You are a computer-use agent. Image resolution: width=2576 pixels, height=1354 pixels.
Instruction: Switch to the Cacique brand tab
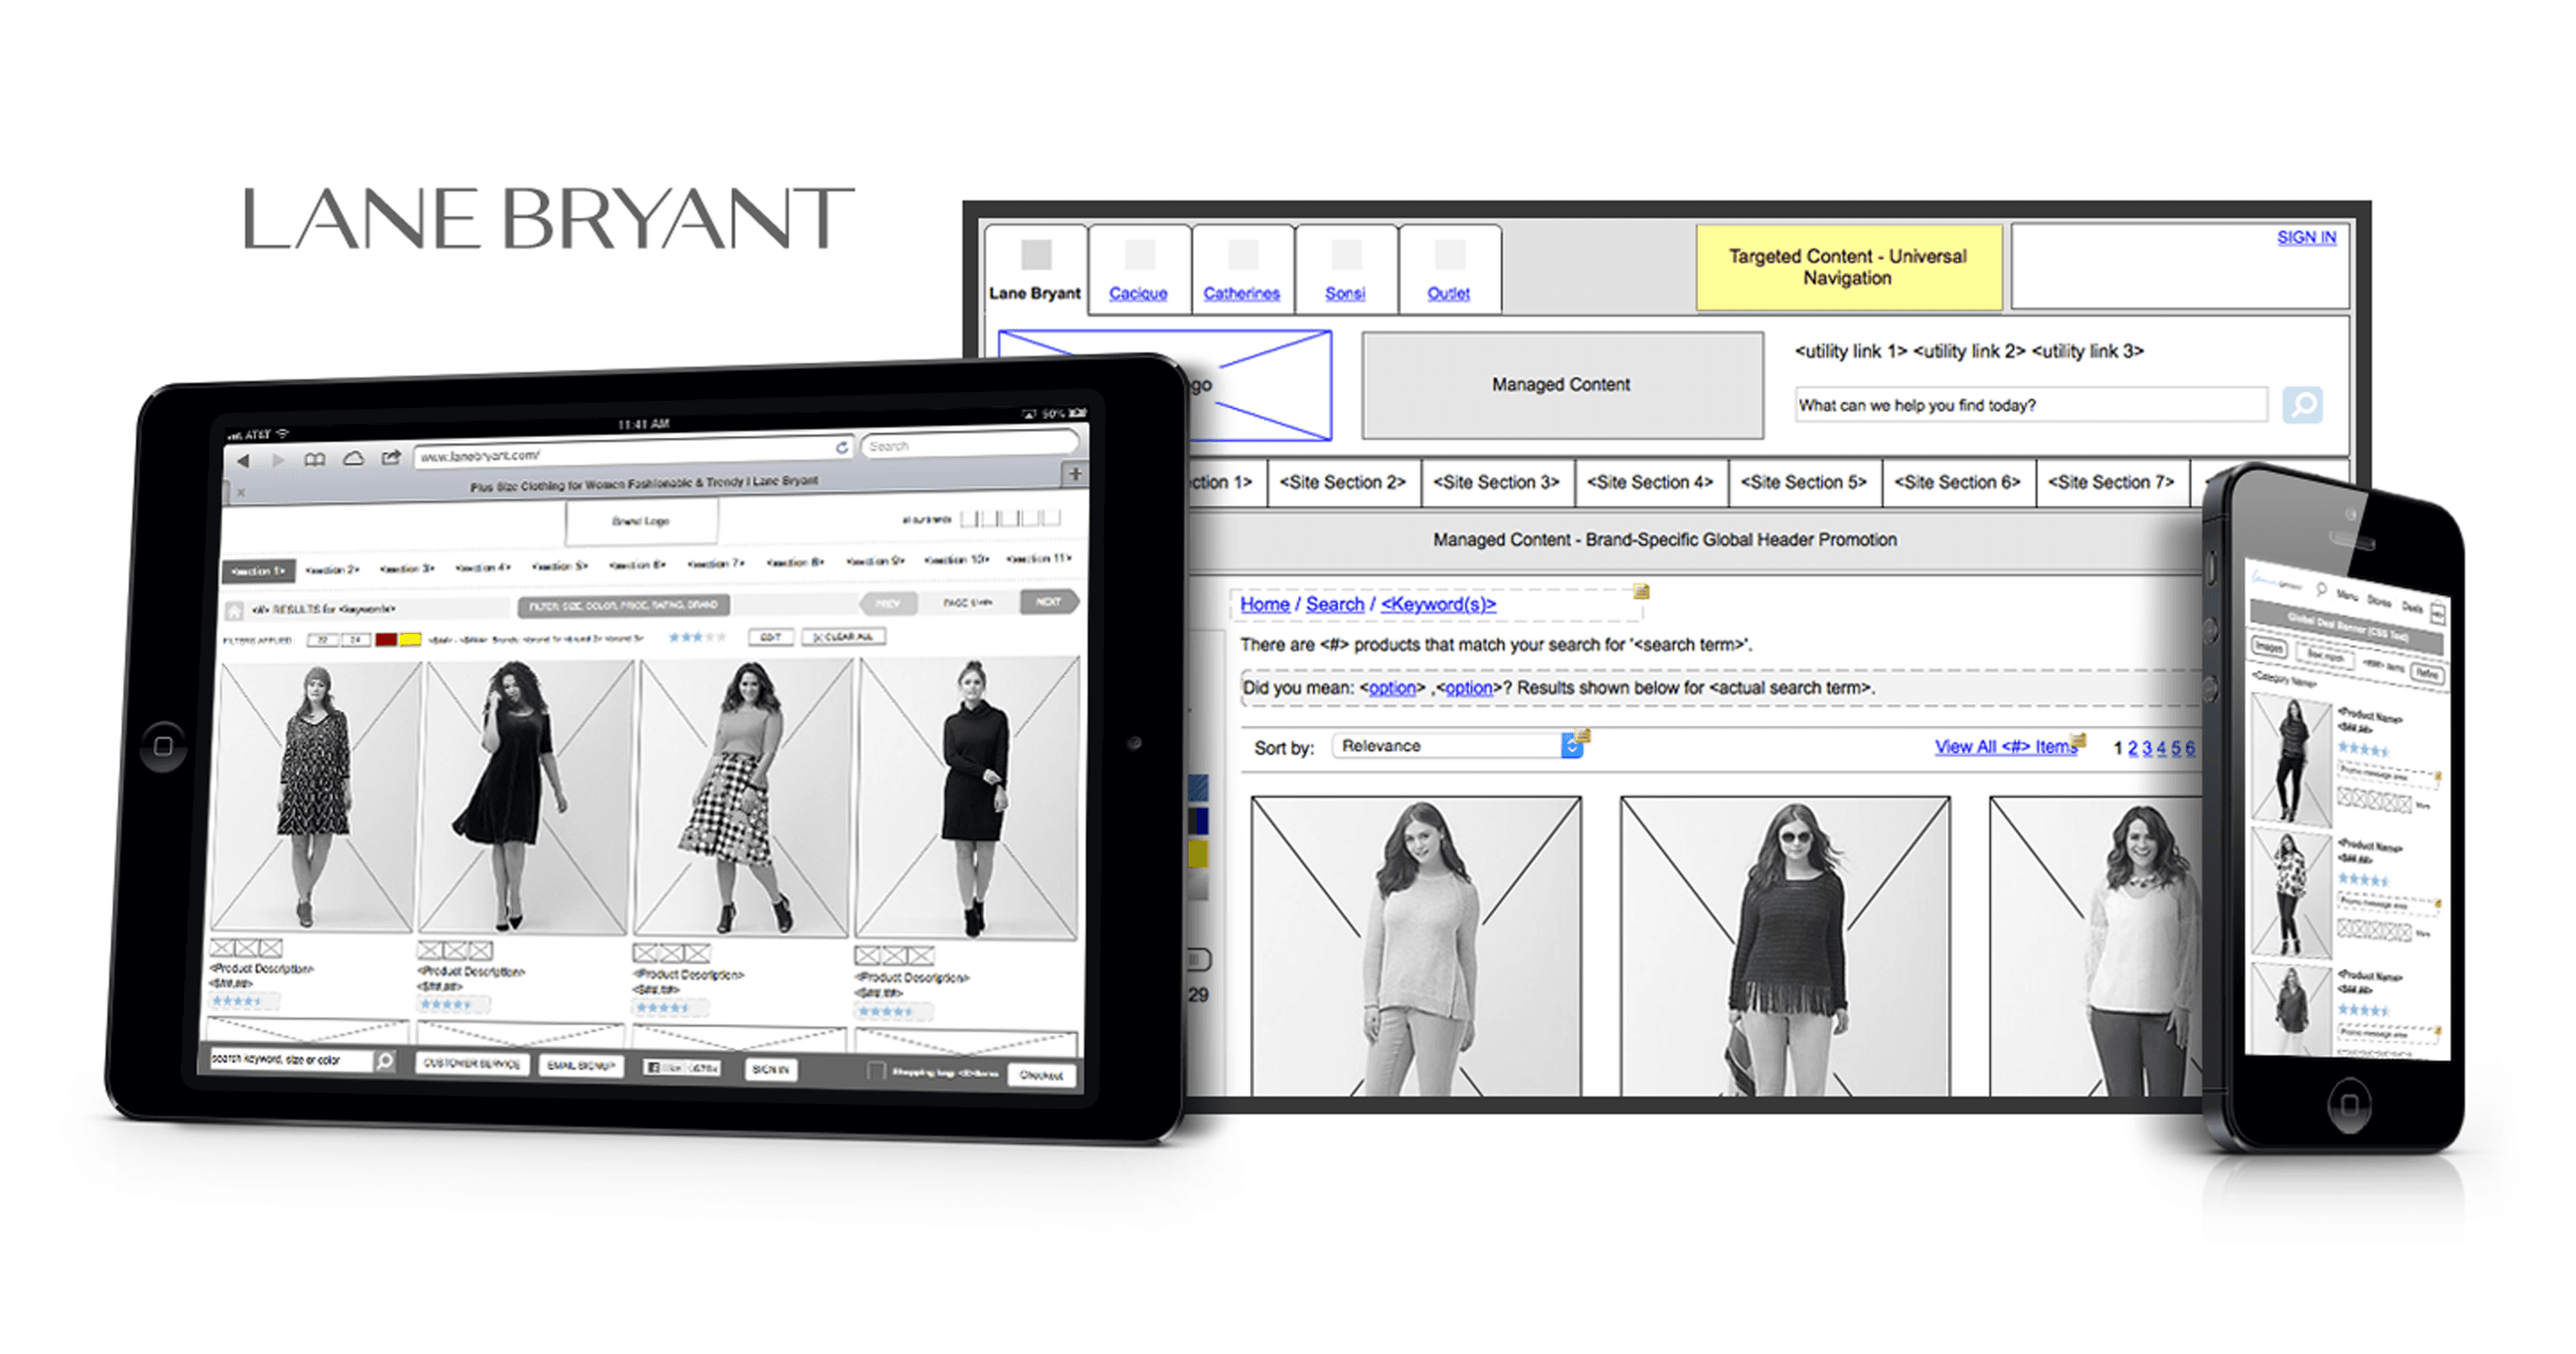click(x=1138, y=292)
